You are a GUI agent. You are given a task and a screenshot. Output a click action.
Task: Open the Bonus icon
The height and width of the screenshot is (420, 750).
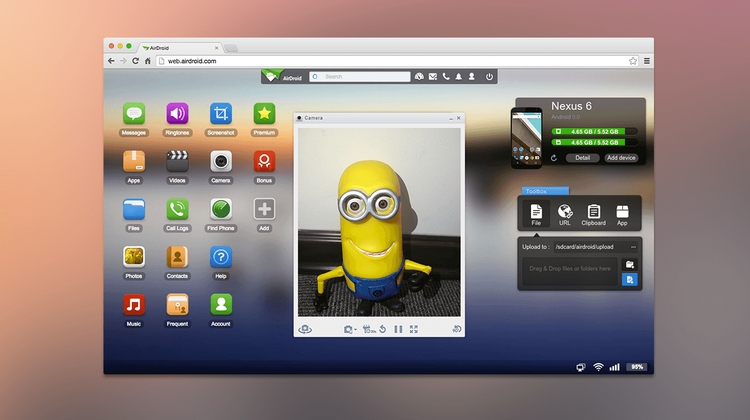[265, 161]
